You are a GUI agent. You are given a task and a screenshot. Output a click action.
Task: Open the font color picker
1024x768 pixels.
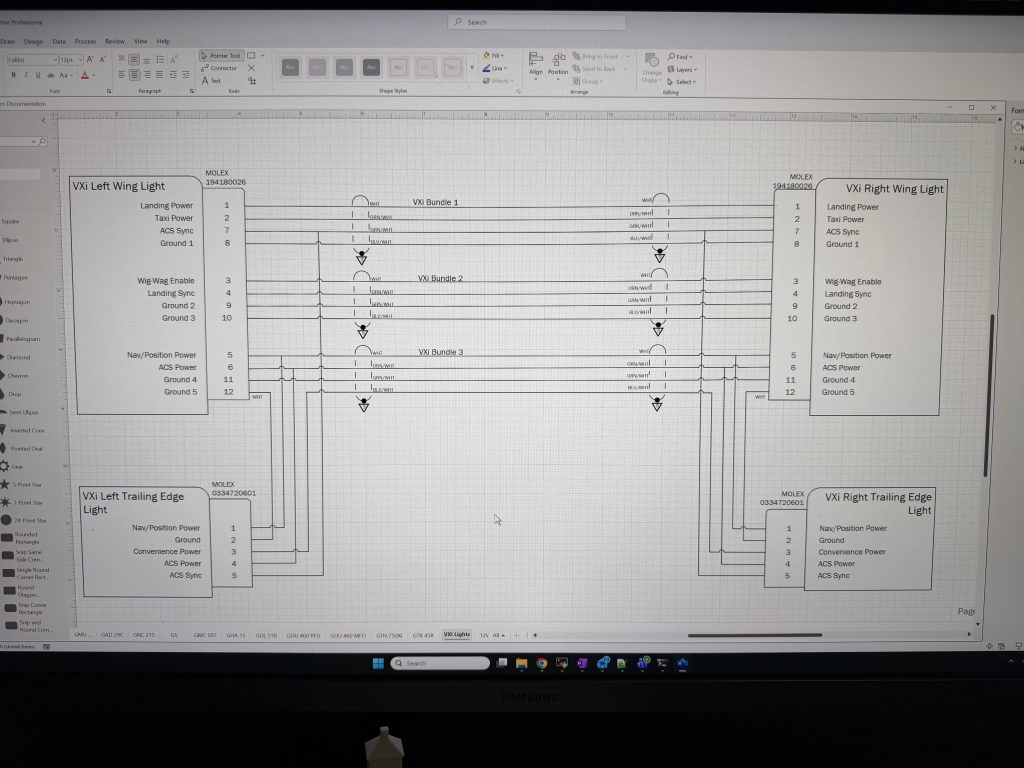point(85,75)
